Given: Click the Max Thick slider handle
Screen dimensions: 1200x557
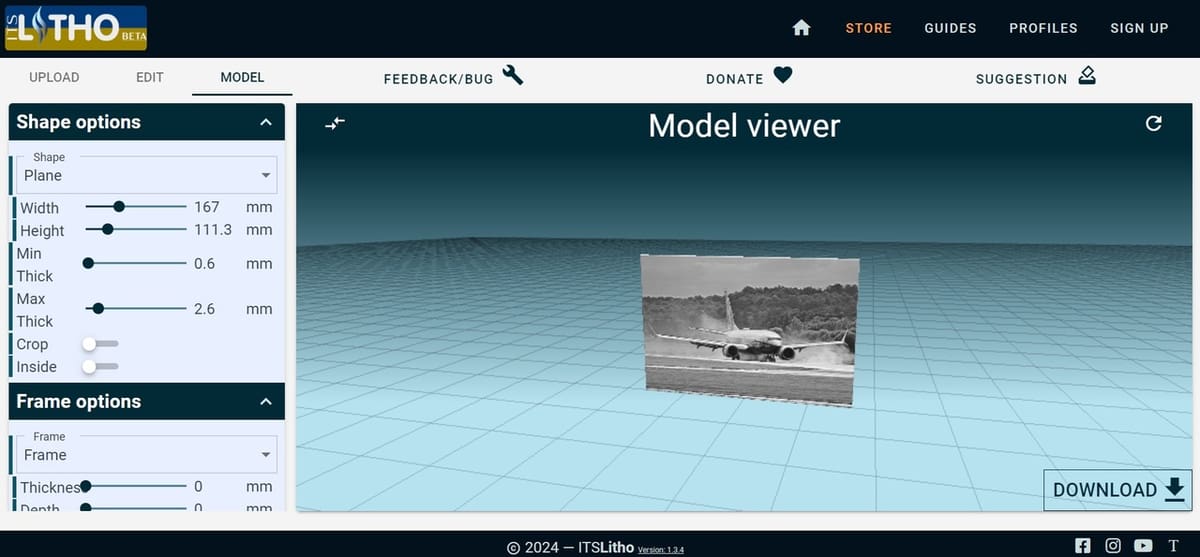Looking at the screenshot, I should coord(98,308).
